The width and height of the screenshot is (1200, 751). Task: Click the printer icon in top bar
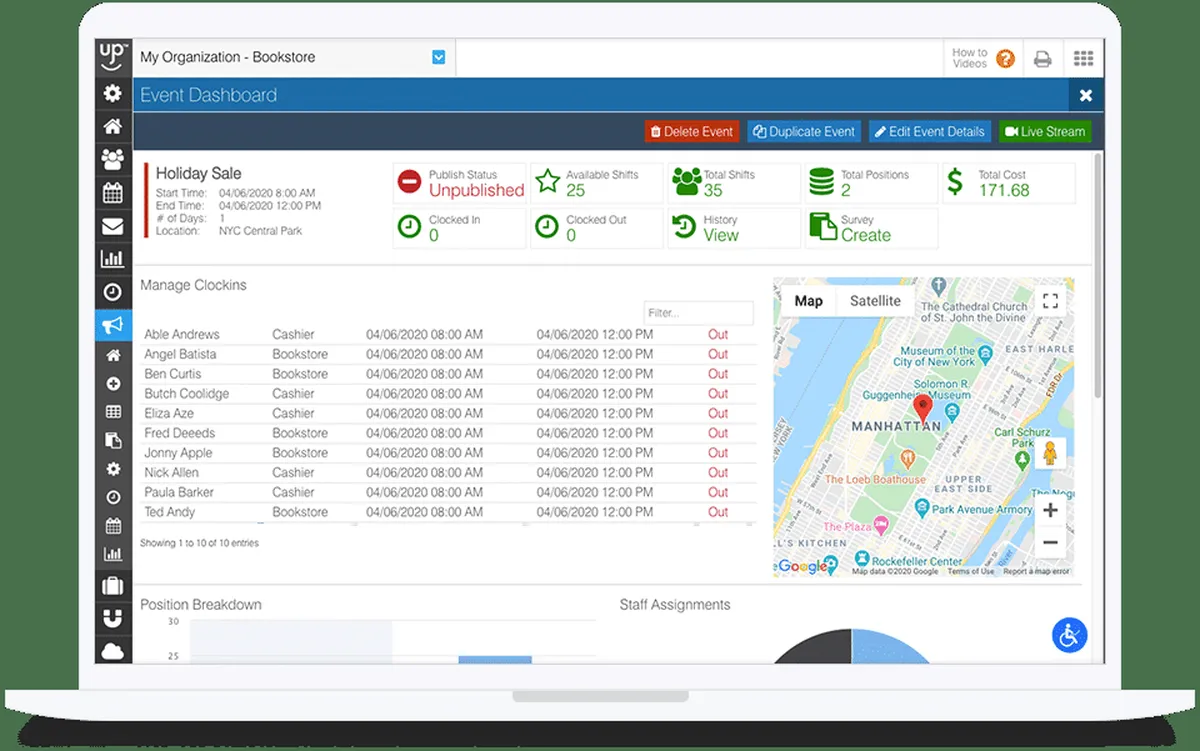(1042, 59)
